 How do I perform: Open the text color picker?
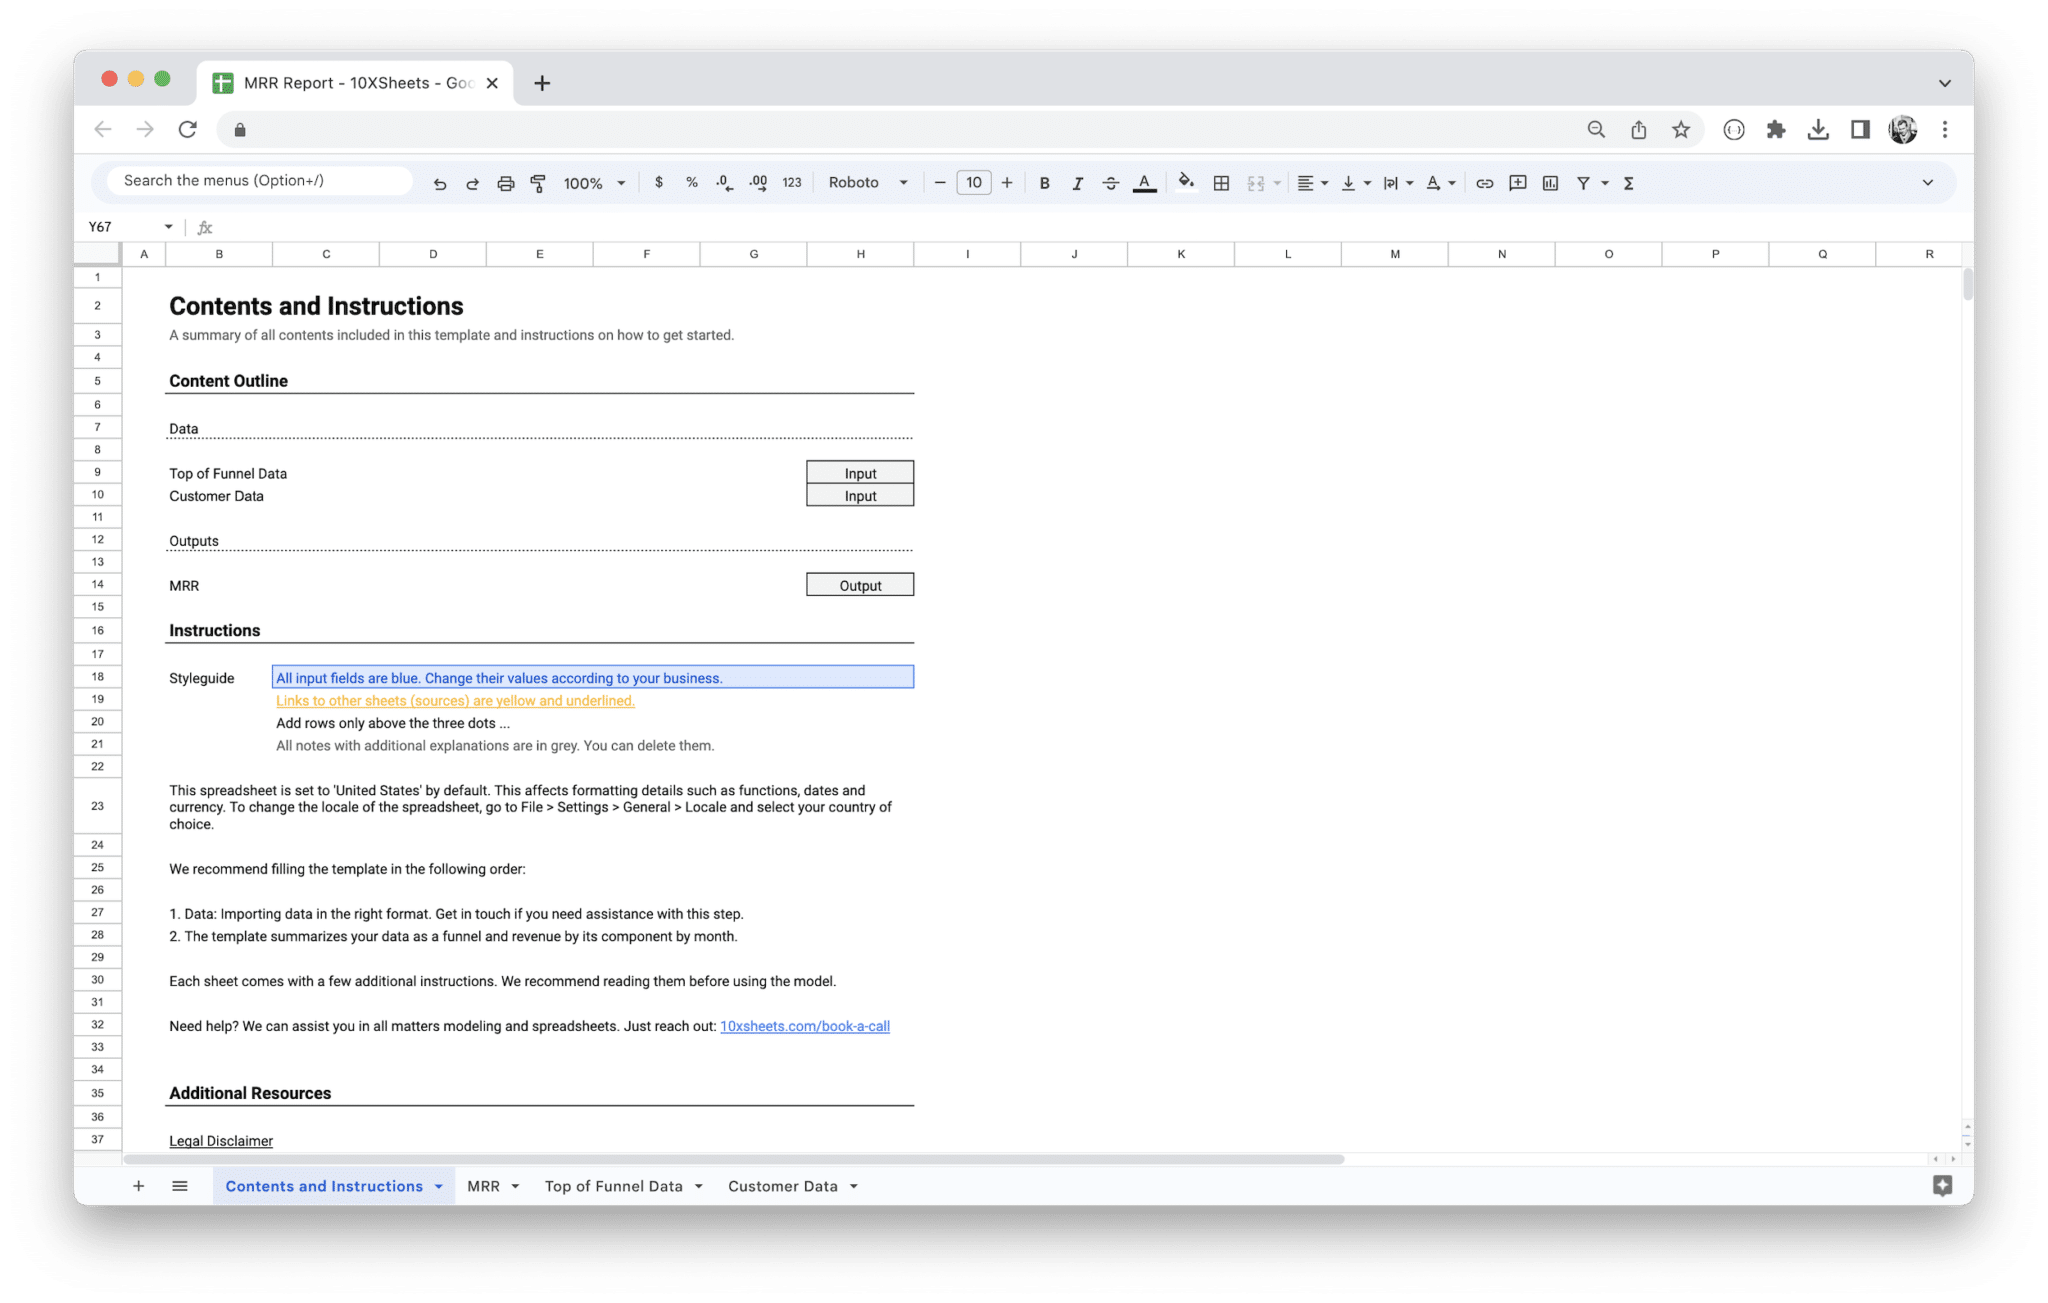click(x=1144, y=182)
